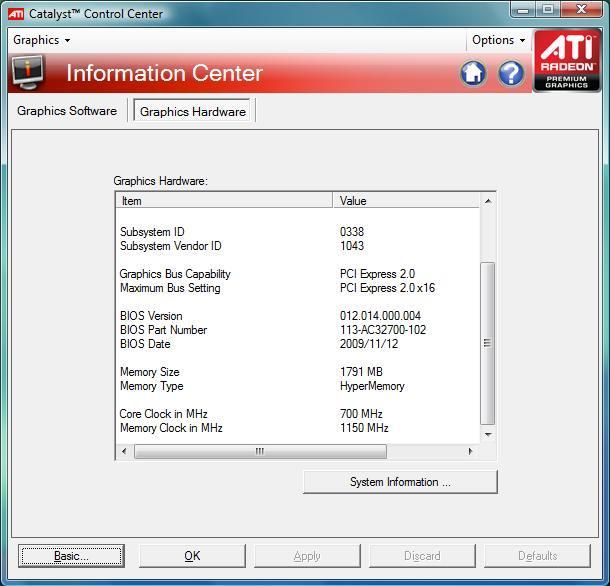Screen dimensions: 610x586
Task: Click the 1150 MHz value
Action: pyautogui.click(x=364, y=428)
